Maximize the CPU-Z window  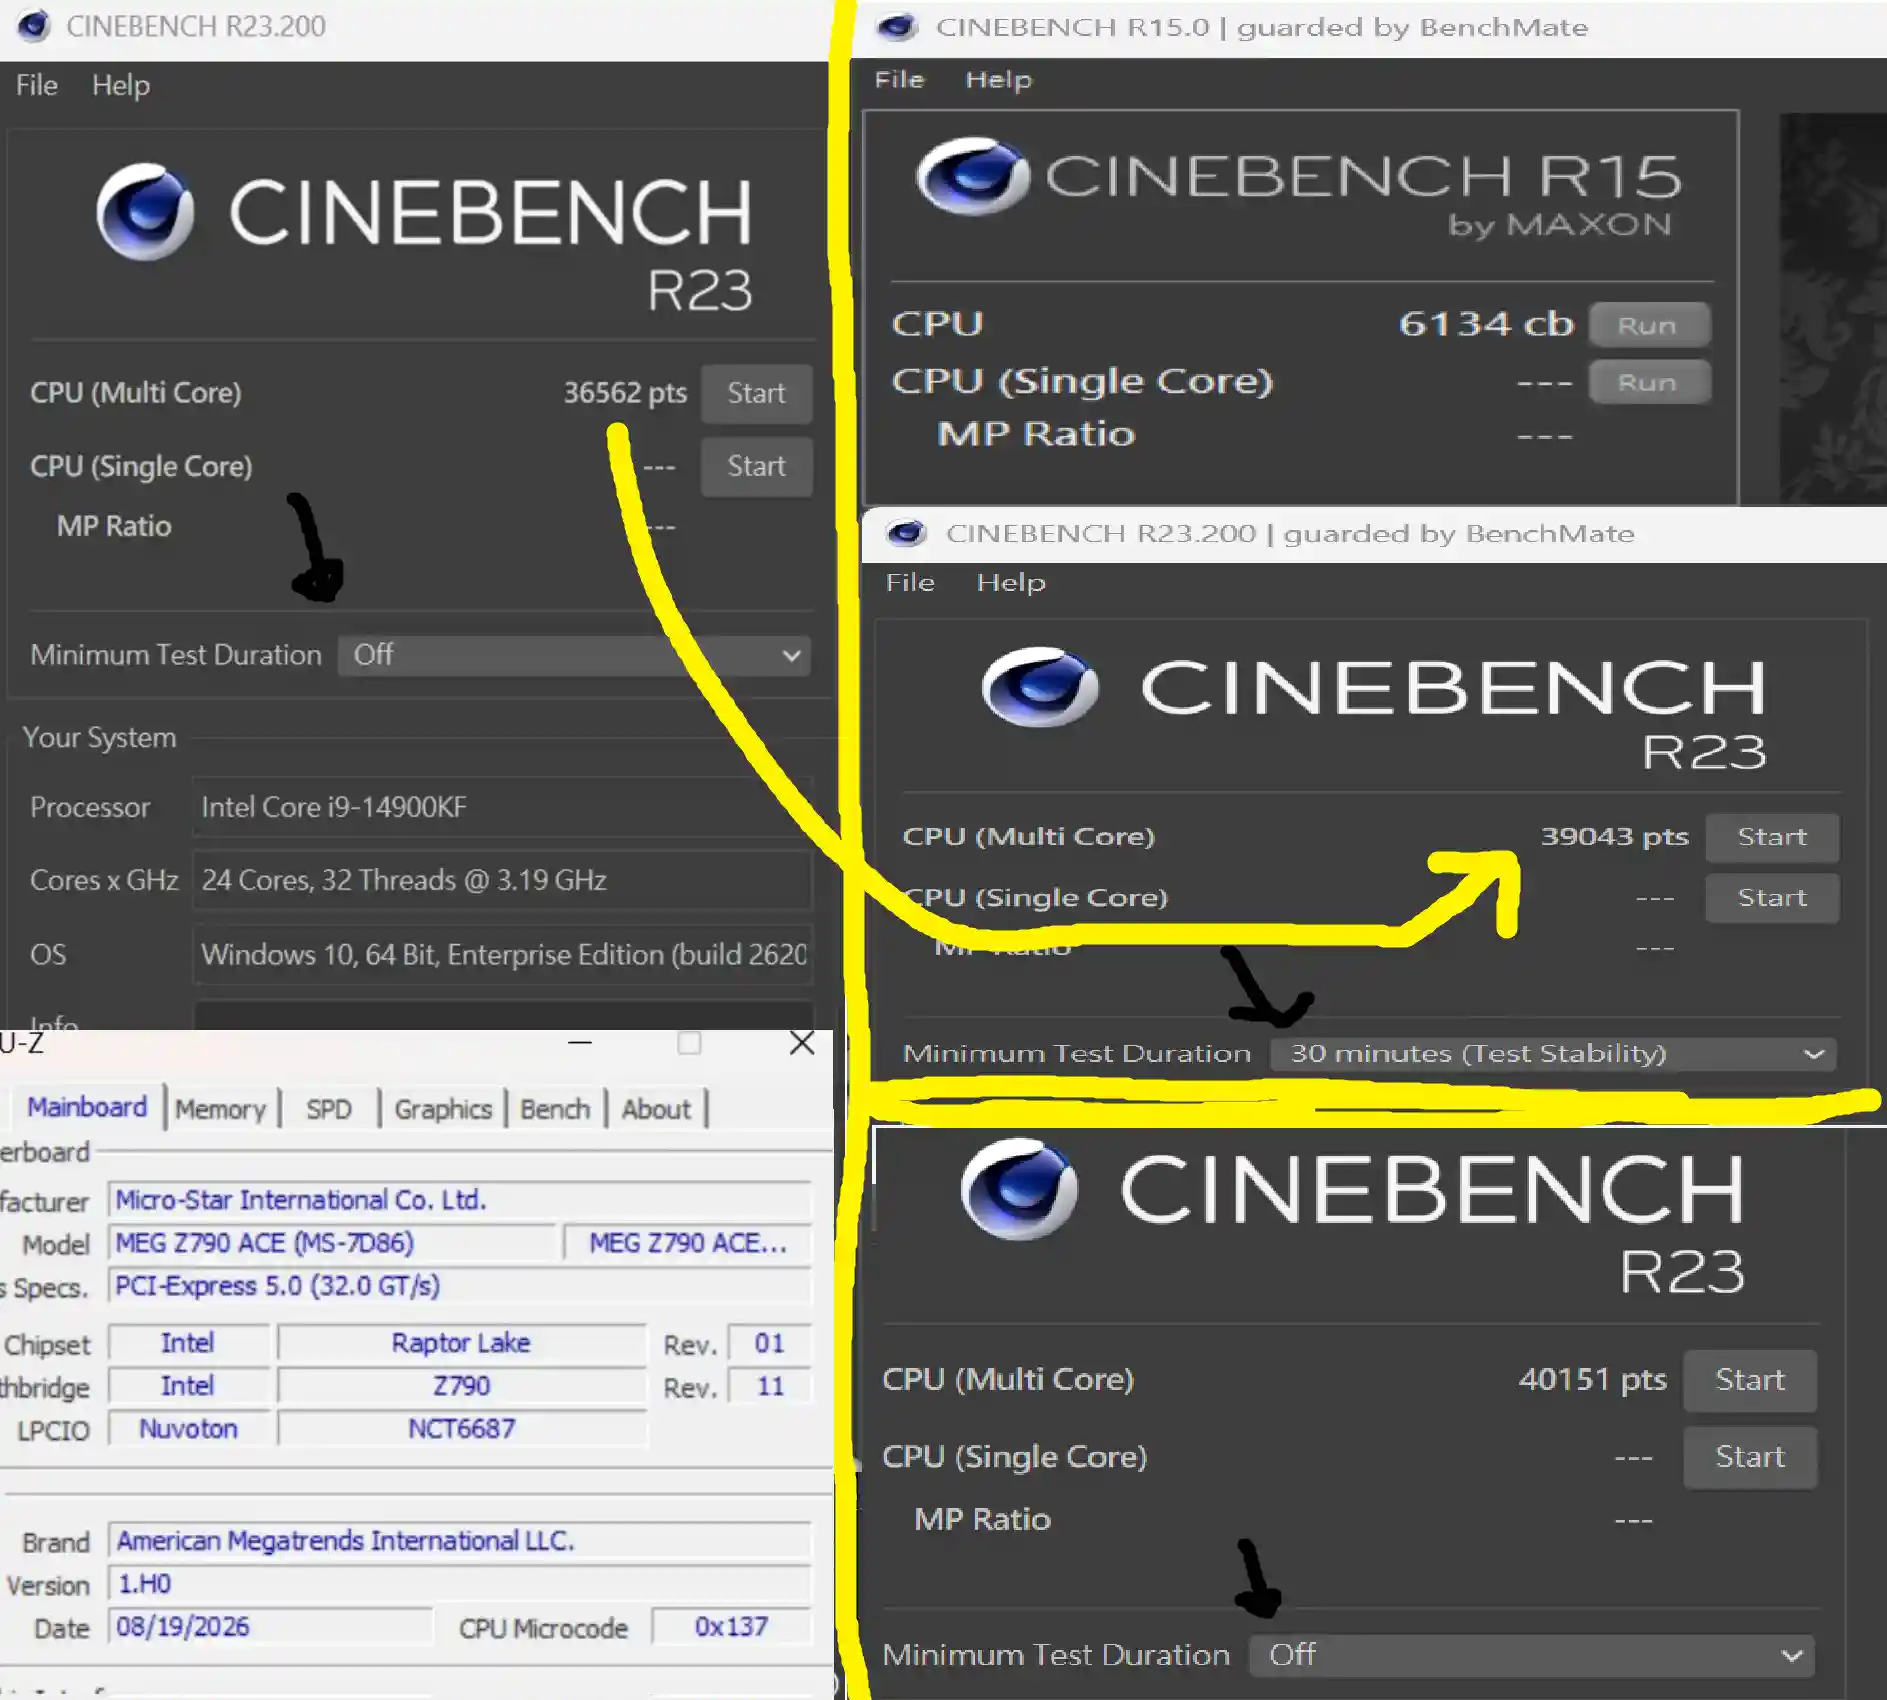coord(689,1043)
